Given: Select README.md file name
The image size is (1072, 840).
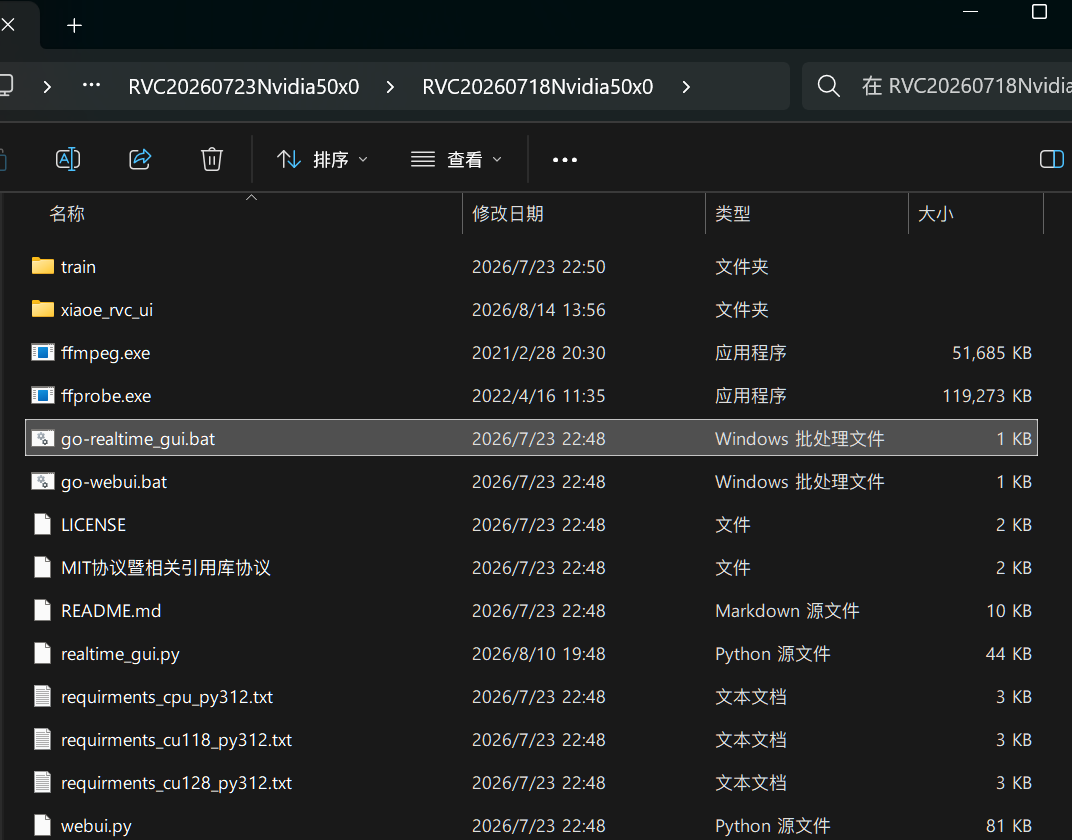Looking at the screenshot, I should click(x=111, y=611).
